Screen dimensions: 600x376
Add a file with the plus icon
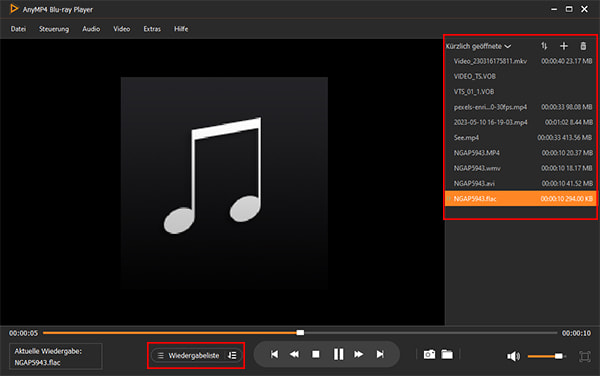coord(564,46)
